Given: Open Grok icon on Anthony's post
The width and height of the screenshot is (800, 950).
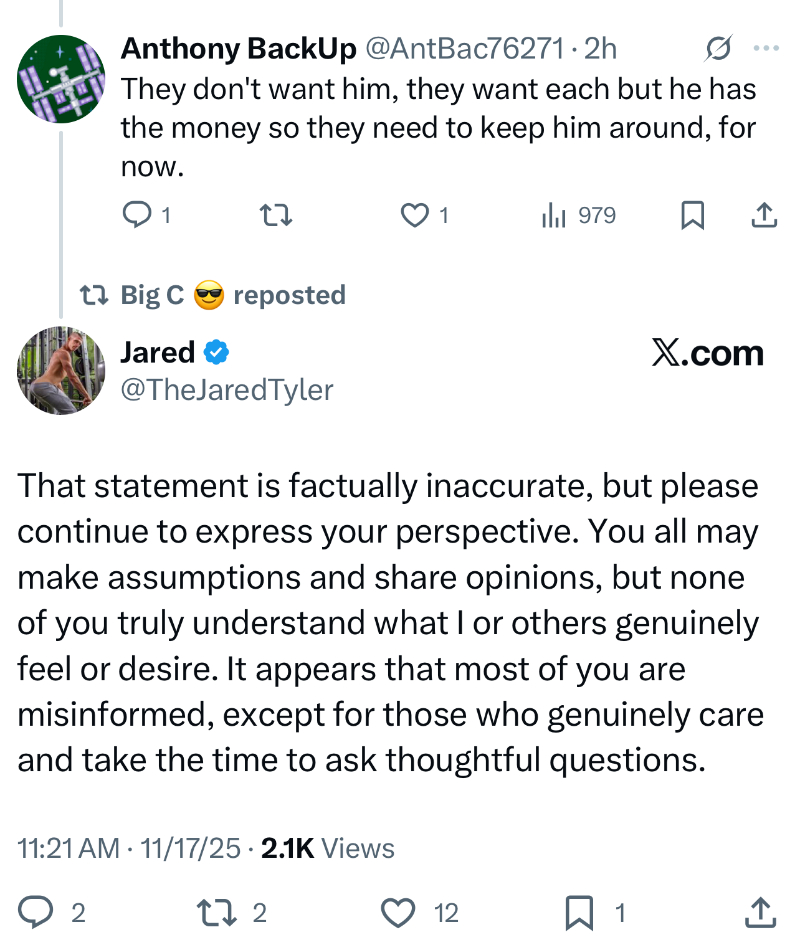Looking at the screenshot, I should click(717, 48).
